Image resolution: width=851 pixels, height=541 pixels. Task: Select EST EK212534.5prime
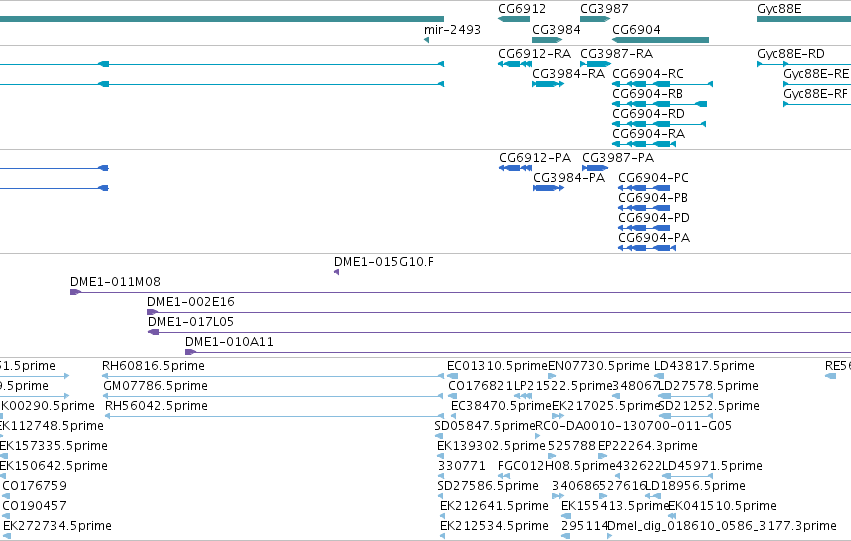(494, 527)
